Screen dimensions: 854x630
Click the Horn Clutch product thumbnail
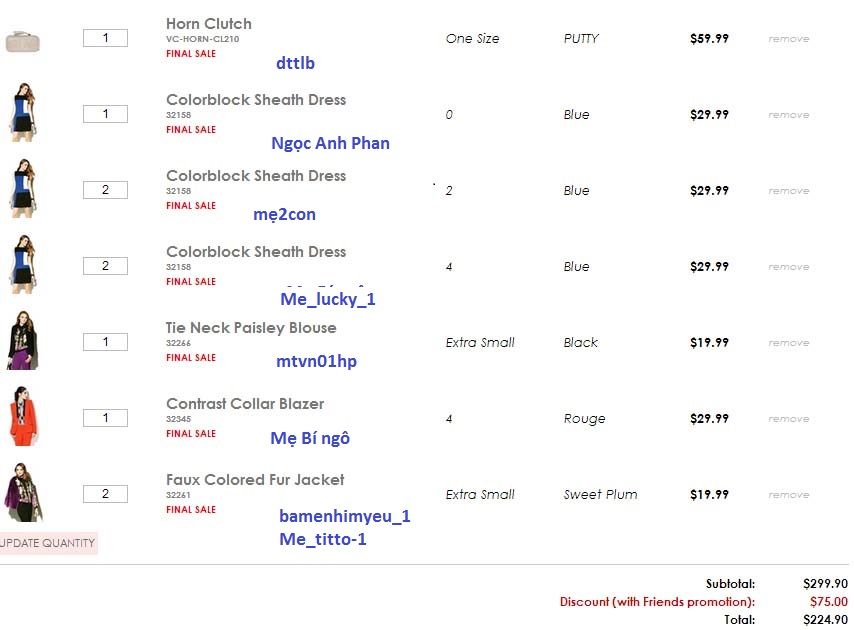21,41
